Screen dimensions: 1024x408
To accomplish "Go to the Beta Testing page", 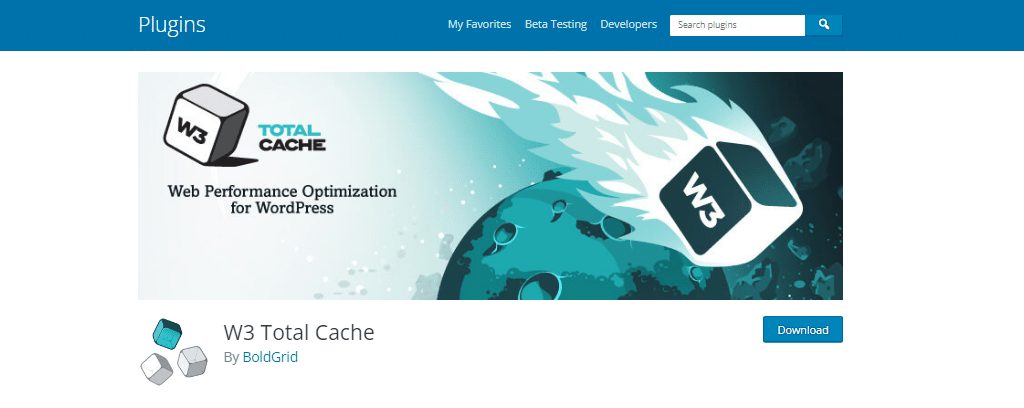I will (x=555, y=25).
